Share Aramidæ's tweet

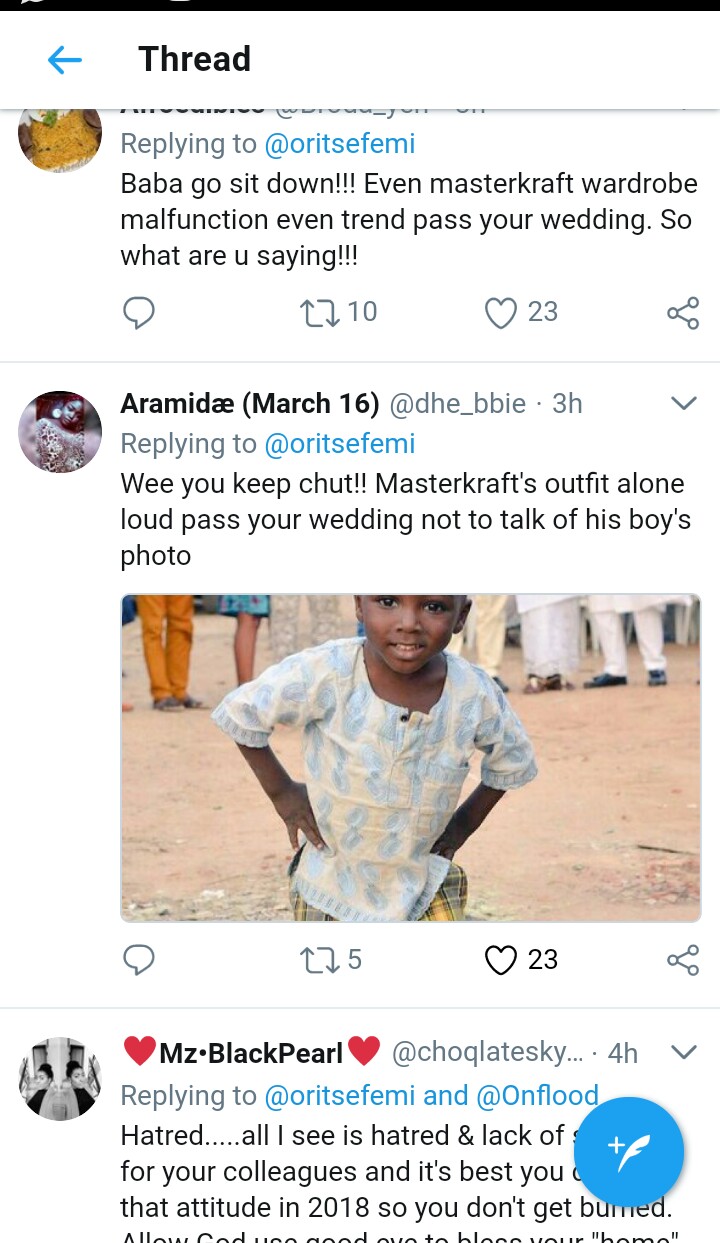[x=682, y=960]
